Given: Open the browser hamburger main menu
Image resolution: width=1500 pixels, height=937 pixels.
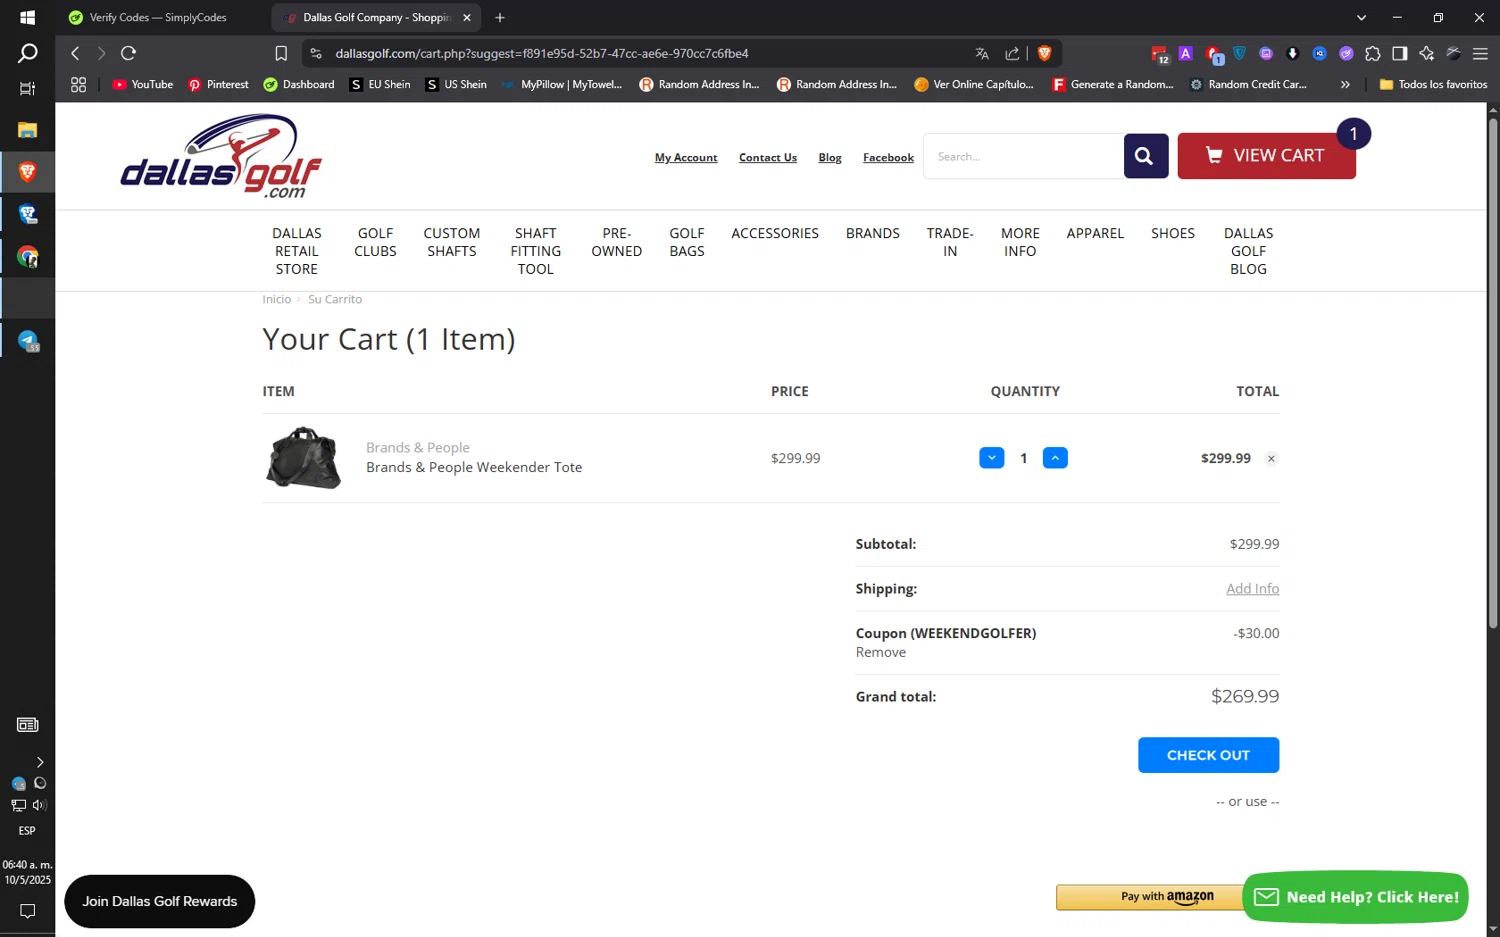Looking at the screenshot, I should click(x=1481, y=53).
